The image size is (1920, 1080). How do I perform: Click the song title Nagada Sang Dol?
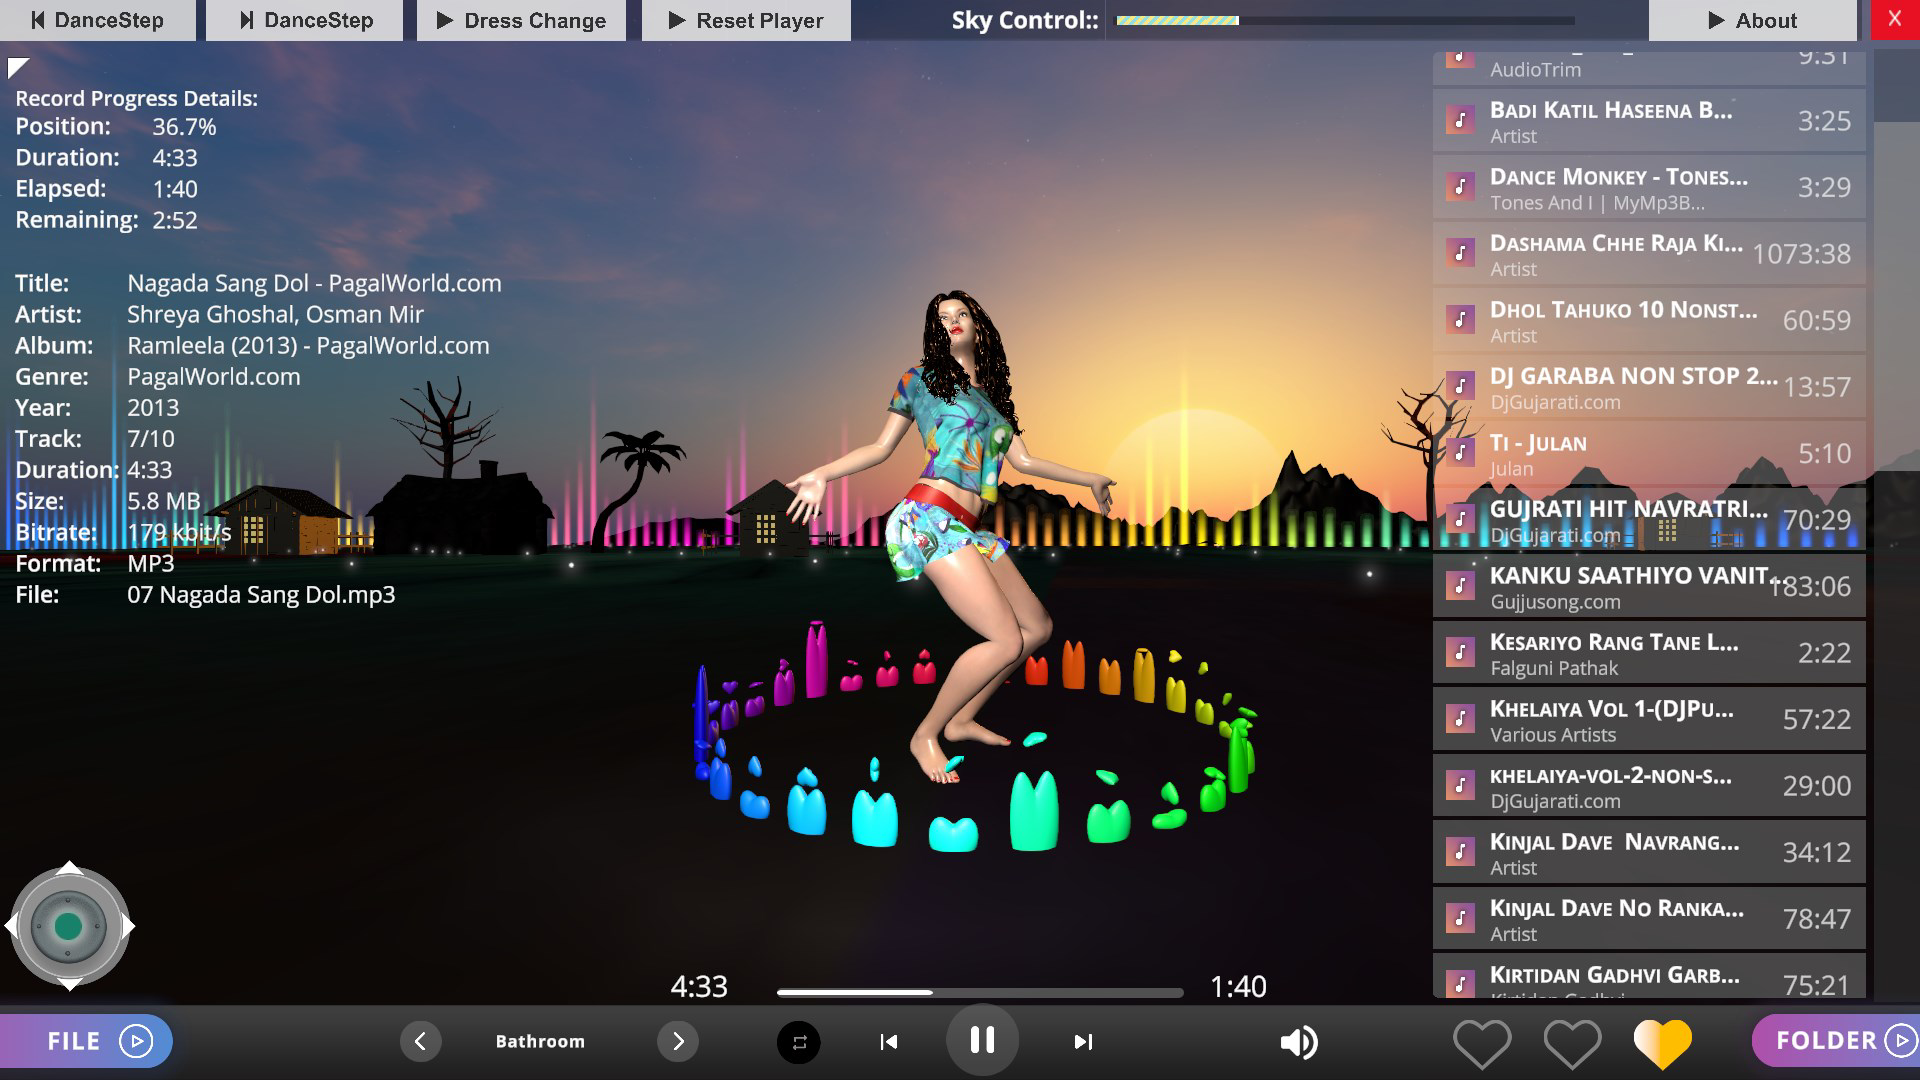point(314,283)
